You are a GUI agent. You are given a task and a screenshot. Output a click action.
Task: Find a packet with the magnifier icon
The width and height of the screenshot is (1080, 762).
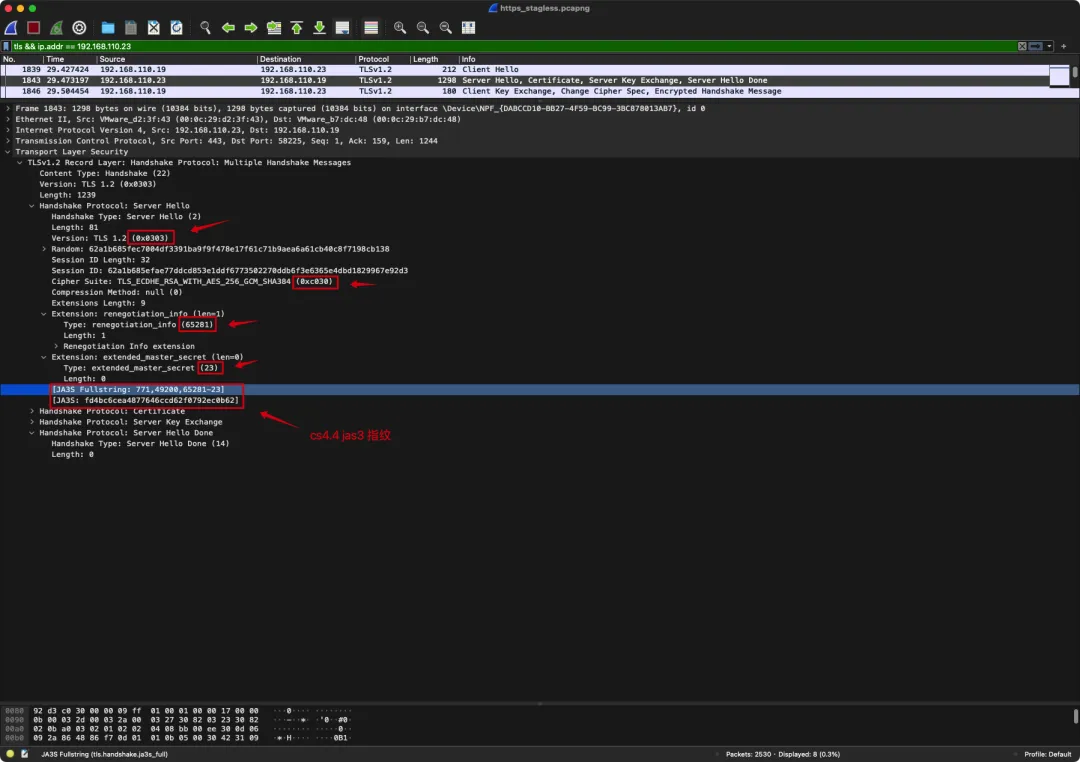205,28
